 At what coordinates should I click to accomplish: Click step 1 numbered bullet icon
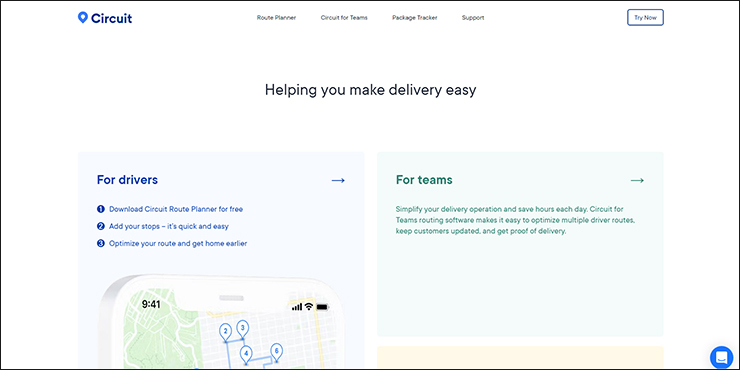point(101,209)
